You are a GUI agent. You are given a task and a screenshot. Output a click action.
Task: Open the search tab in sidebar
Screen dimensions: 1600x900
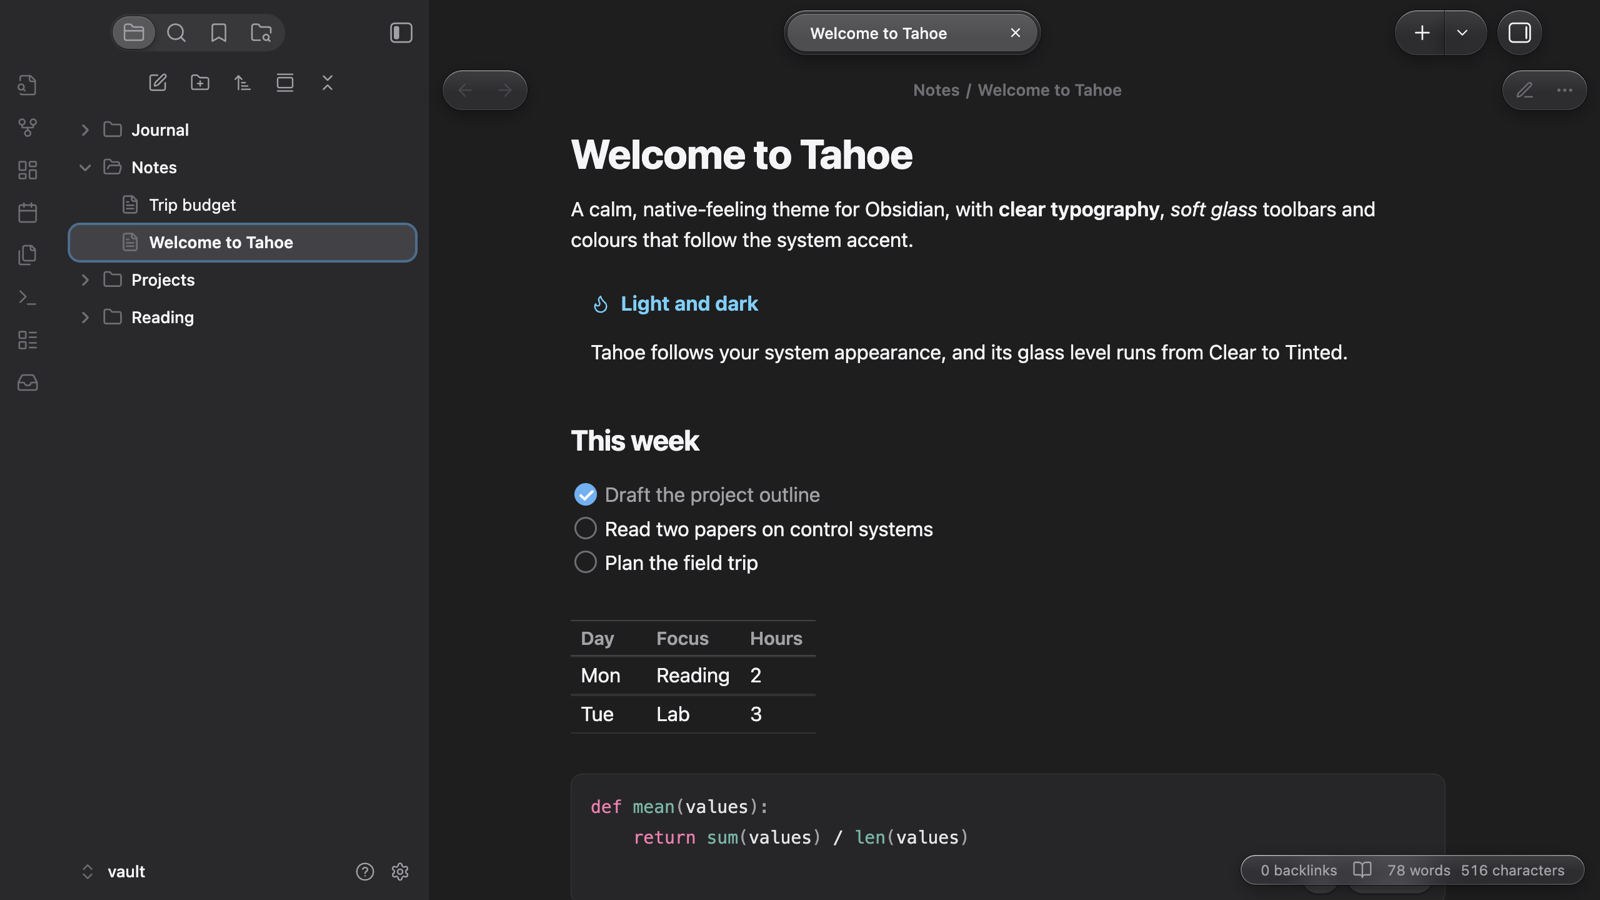point(176,33)
